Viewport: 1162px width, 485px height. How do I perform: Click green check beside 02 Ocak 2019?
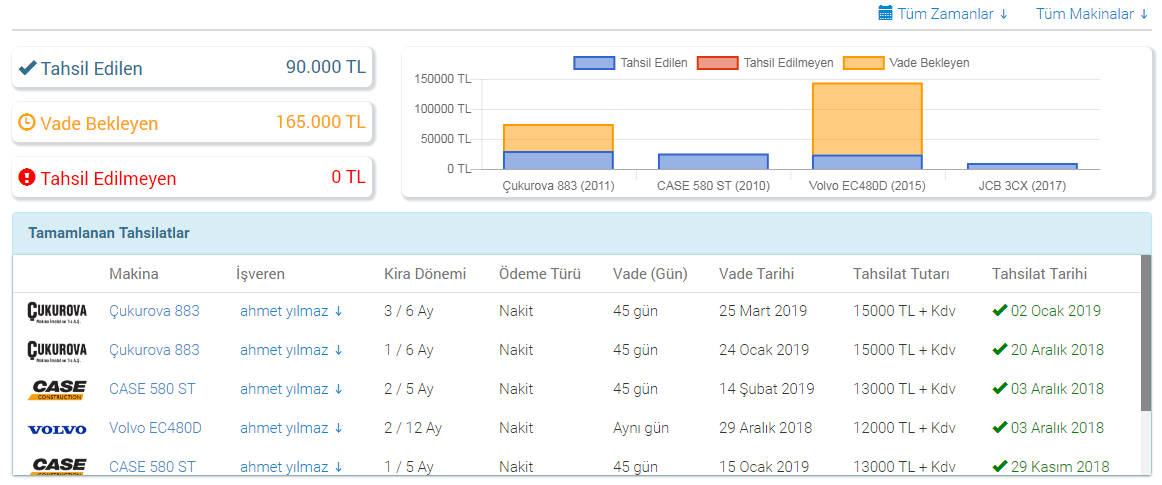pyautogui.click(x=999, y=311)
